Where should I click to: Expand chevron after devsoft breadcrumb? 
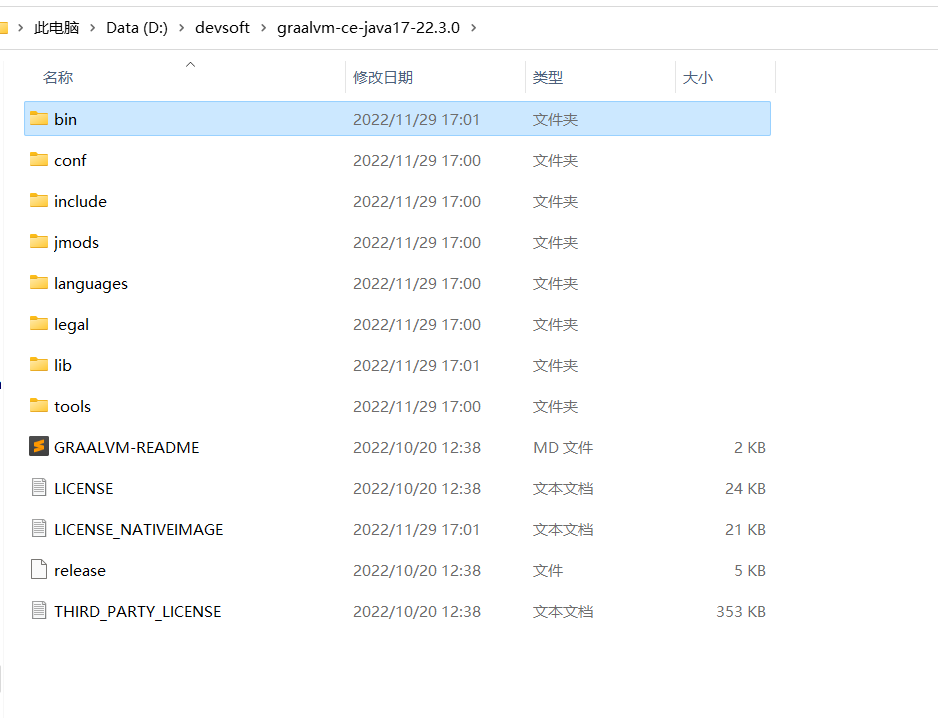[263, 28]
